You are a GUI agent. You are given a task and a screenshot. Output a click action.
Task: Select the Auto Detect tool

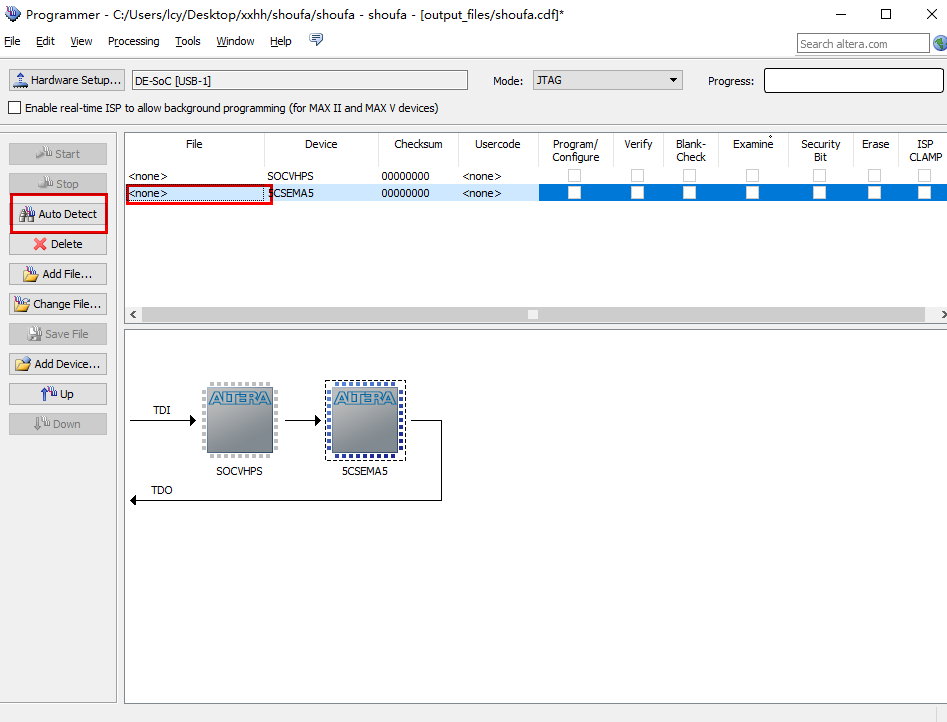point(58,213)
